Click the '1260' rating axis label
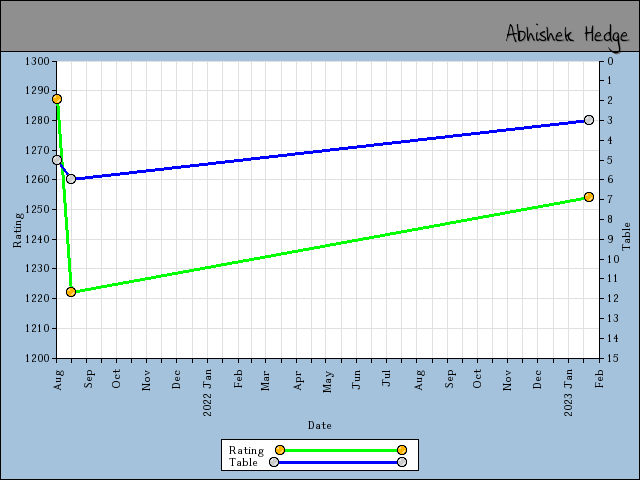The width and height of the screenshot is (640, 480). tap(37, 180)
